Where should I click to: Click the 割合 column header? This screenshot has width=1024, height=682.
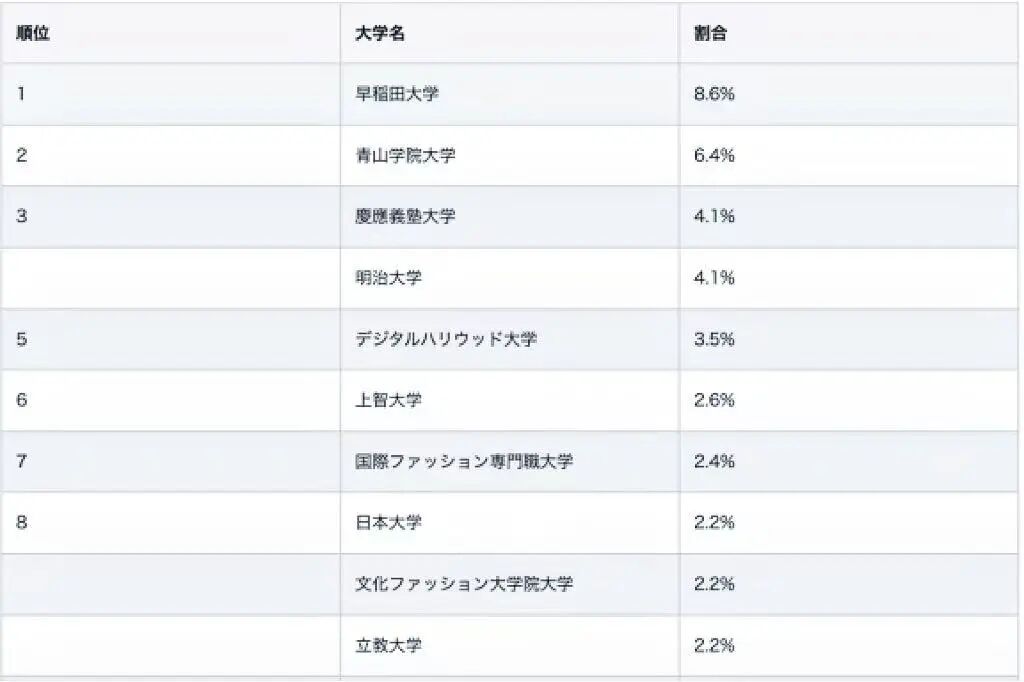[710, 33]
